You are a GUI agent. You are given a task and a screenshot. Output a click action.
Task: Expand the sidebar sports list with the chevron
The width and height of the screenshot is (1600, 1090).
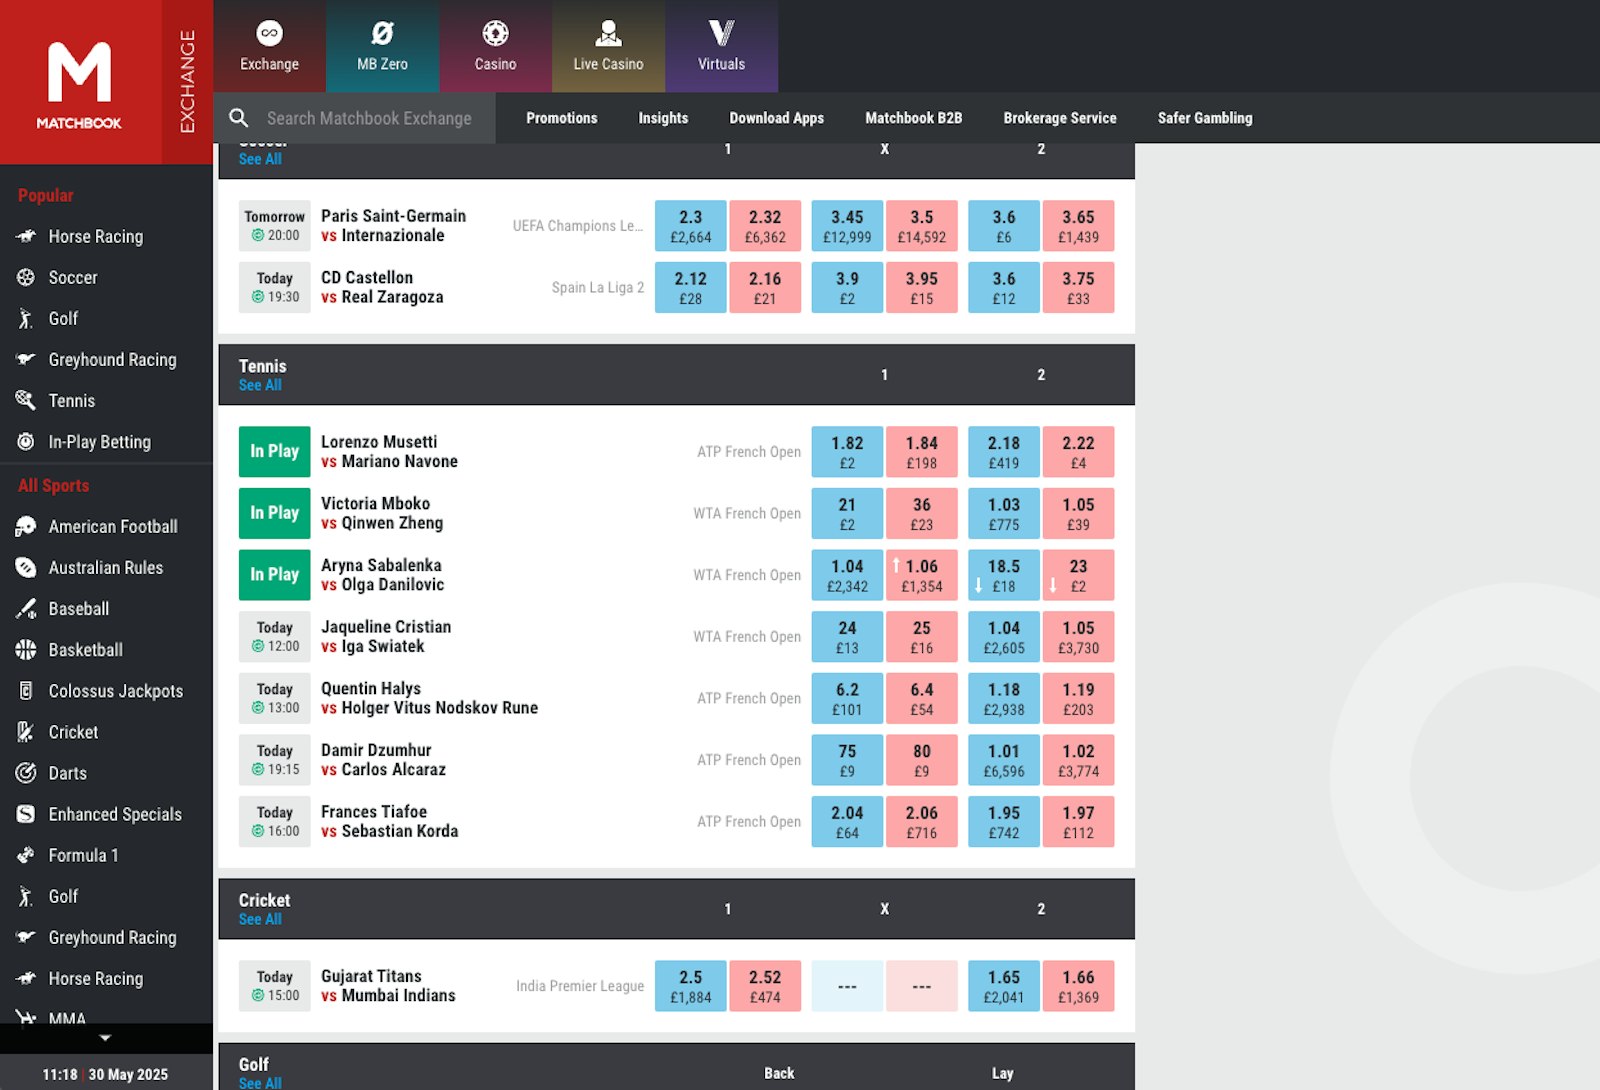coord(107,1037)
